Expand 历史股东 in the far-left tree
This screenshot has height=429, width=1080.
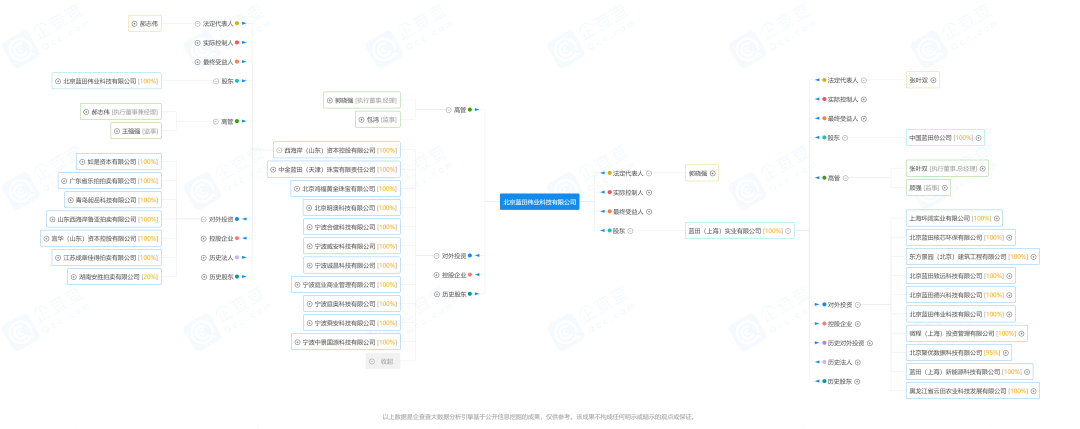tap(203, 277)
